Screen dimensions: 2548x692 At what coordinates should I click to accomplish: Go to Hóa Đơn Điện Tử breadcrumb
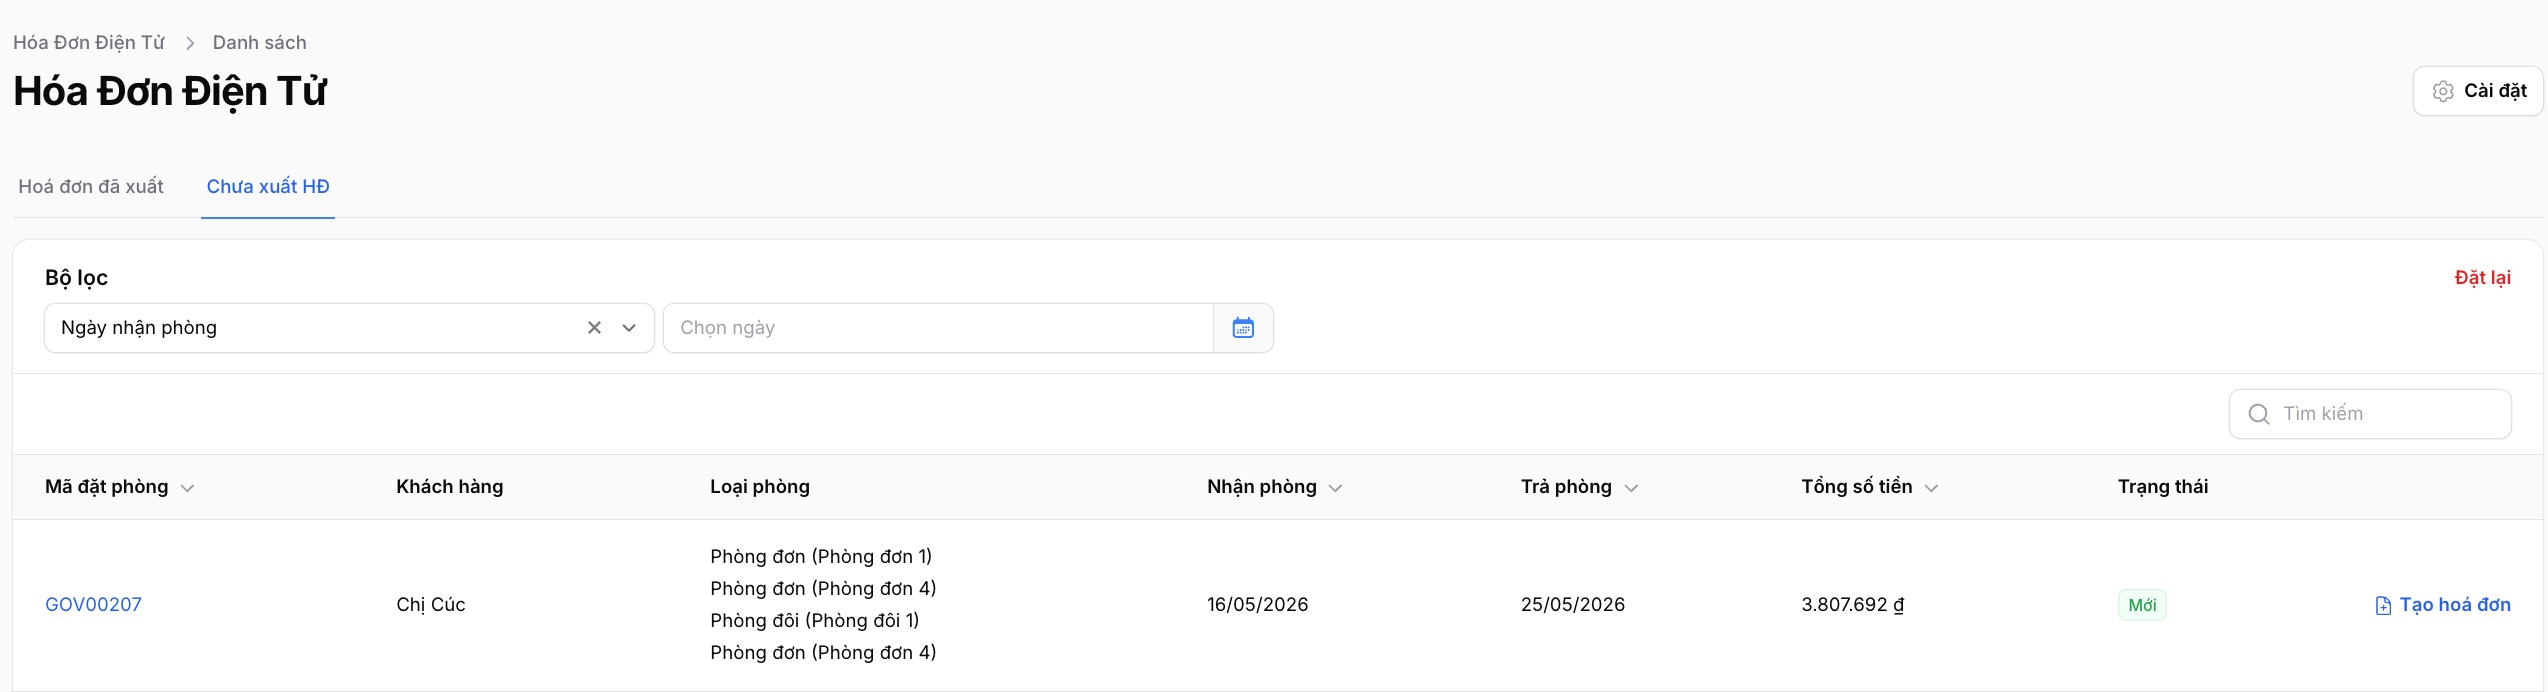88,43
